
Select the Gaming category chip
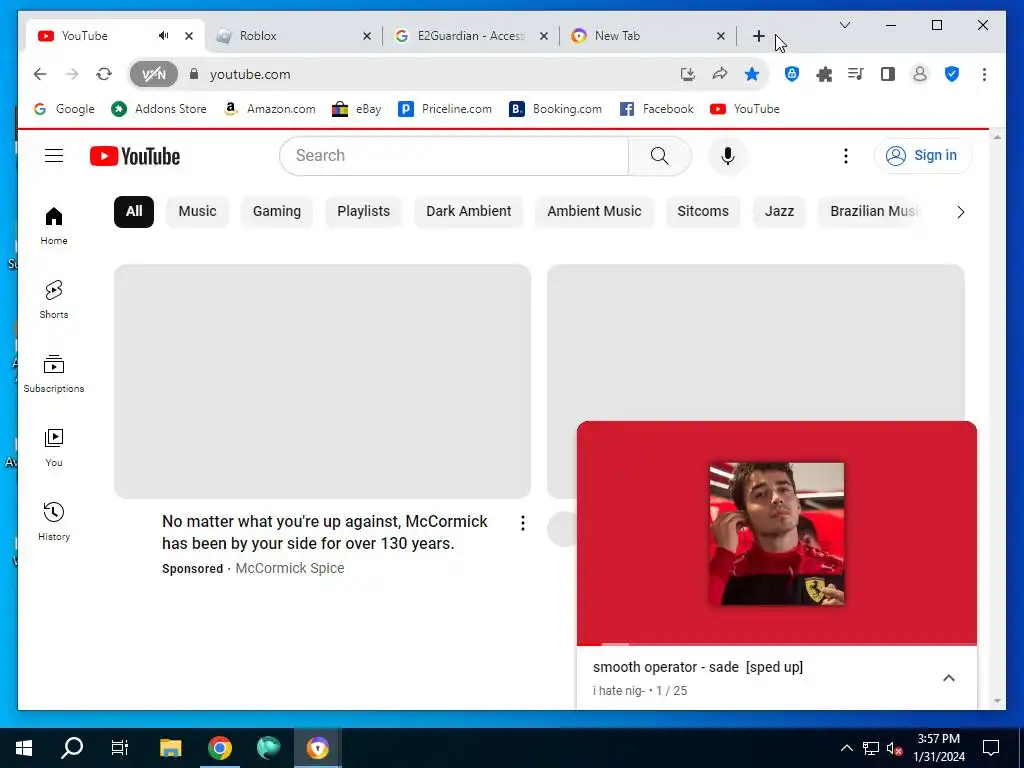click(x=277, y=212)
